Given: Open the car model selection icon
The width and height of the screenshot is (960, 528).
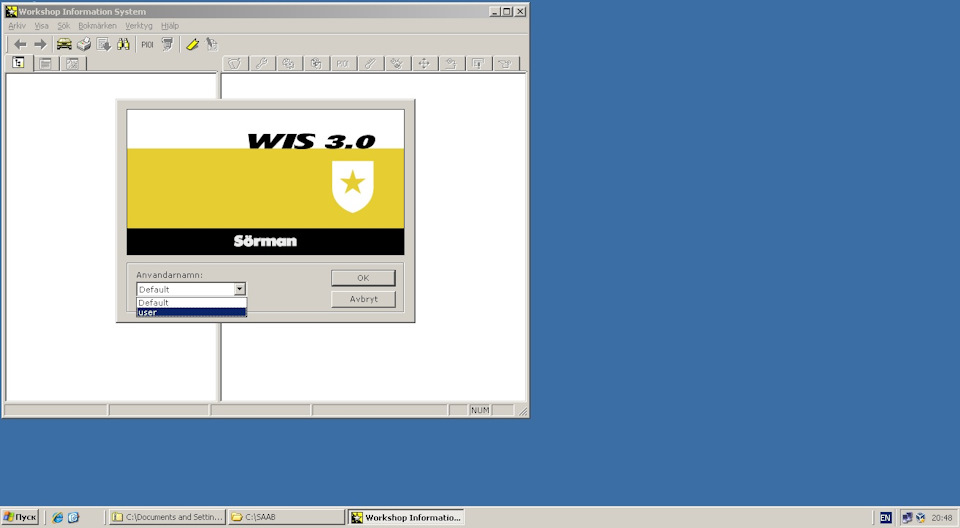Looking at the screenshot, I should coord(64,44).
